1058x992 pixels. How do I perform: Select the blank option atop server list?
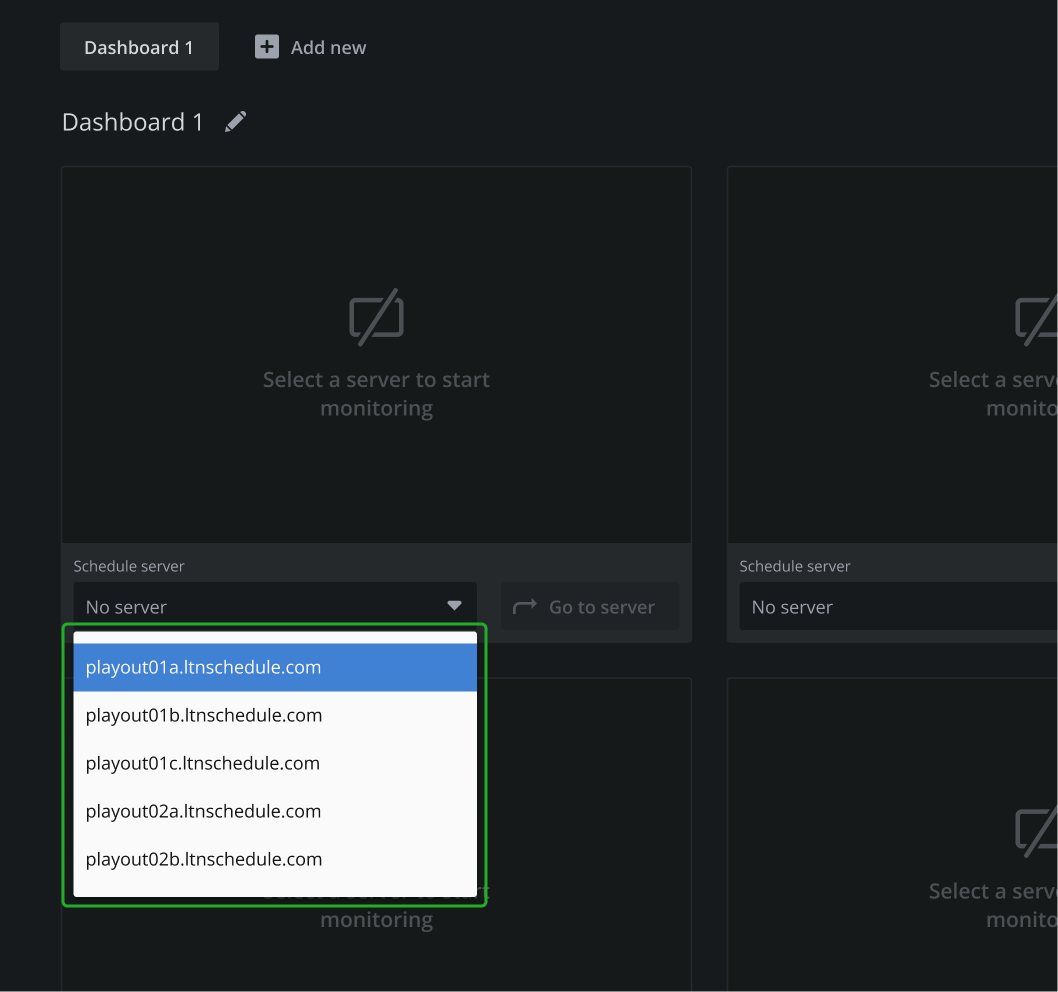[x=275, y=637]
